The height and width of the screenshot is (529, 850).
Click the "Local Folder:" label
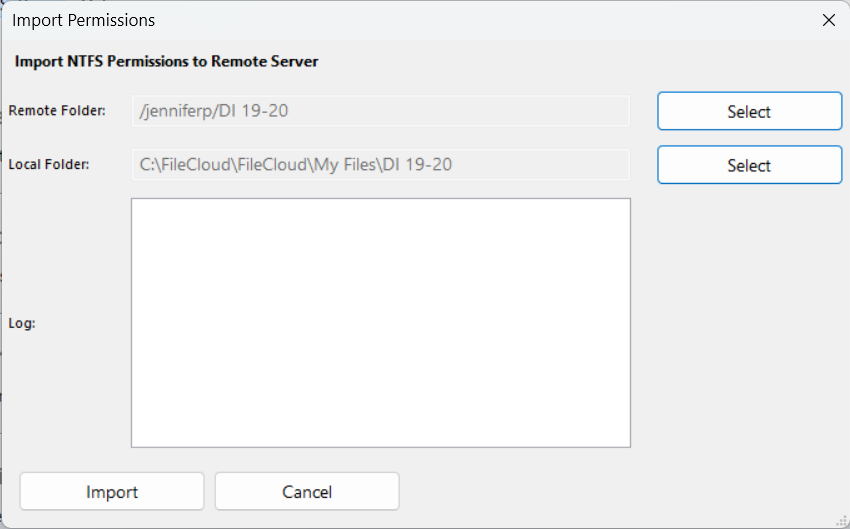pos(49,165)
